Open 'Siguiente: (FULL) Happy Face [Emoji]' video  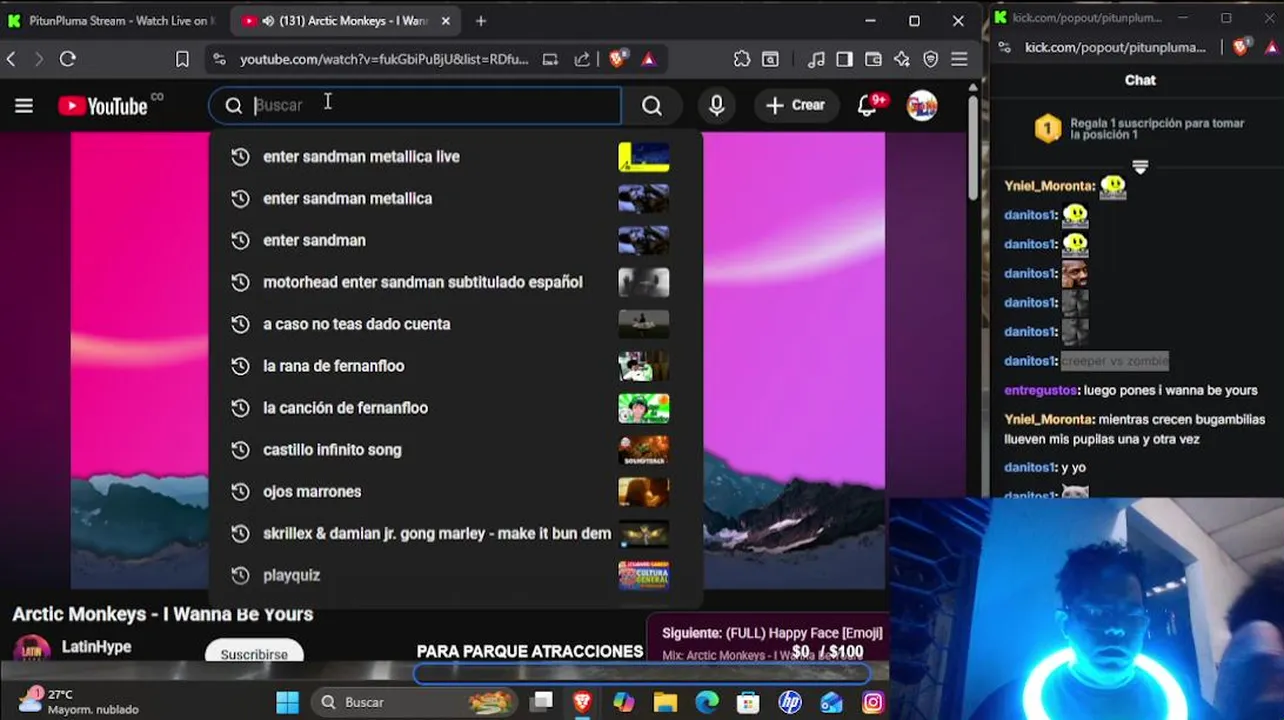tap(772, 633)
